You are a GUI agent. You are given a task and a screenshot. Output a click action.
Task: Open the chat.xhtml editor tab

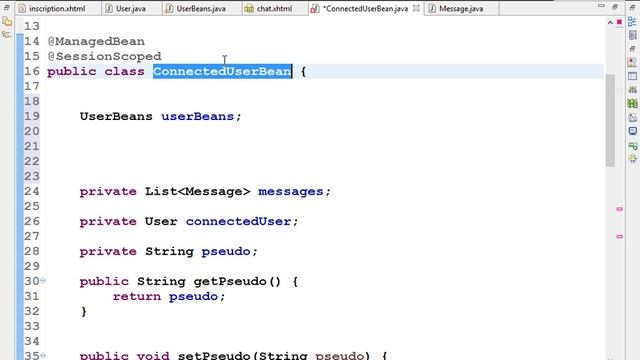coord(269,9)
